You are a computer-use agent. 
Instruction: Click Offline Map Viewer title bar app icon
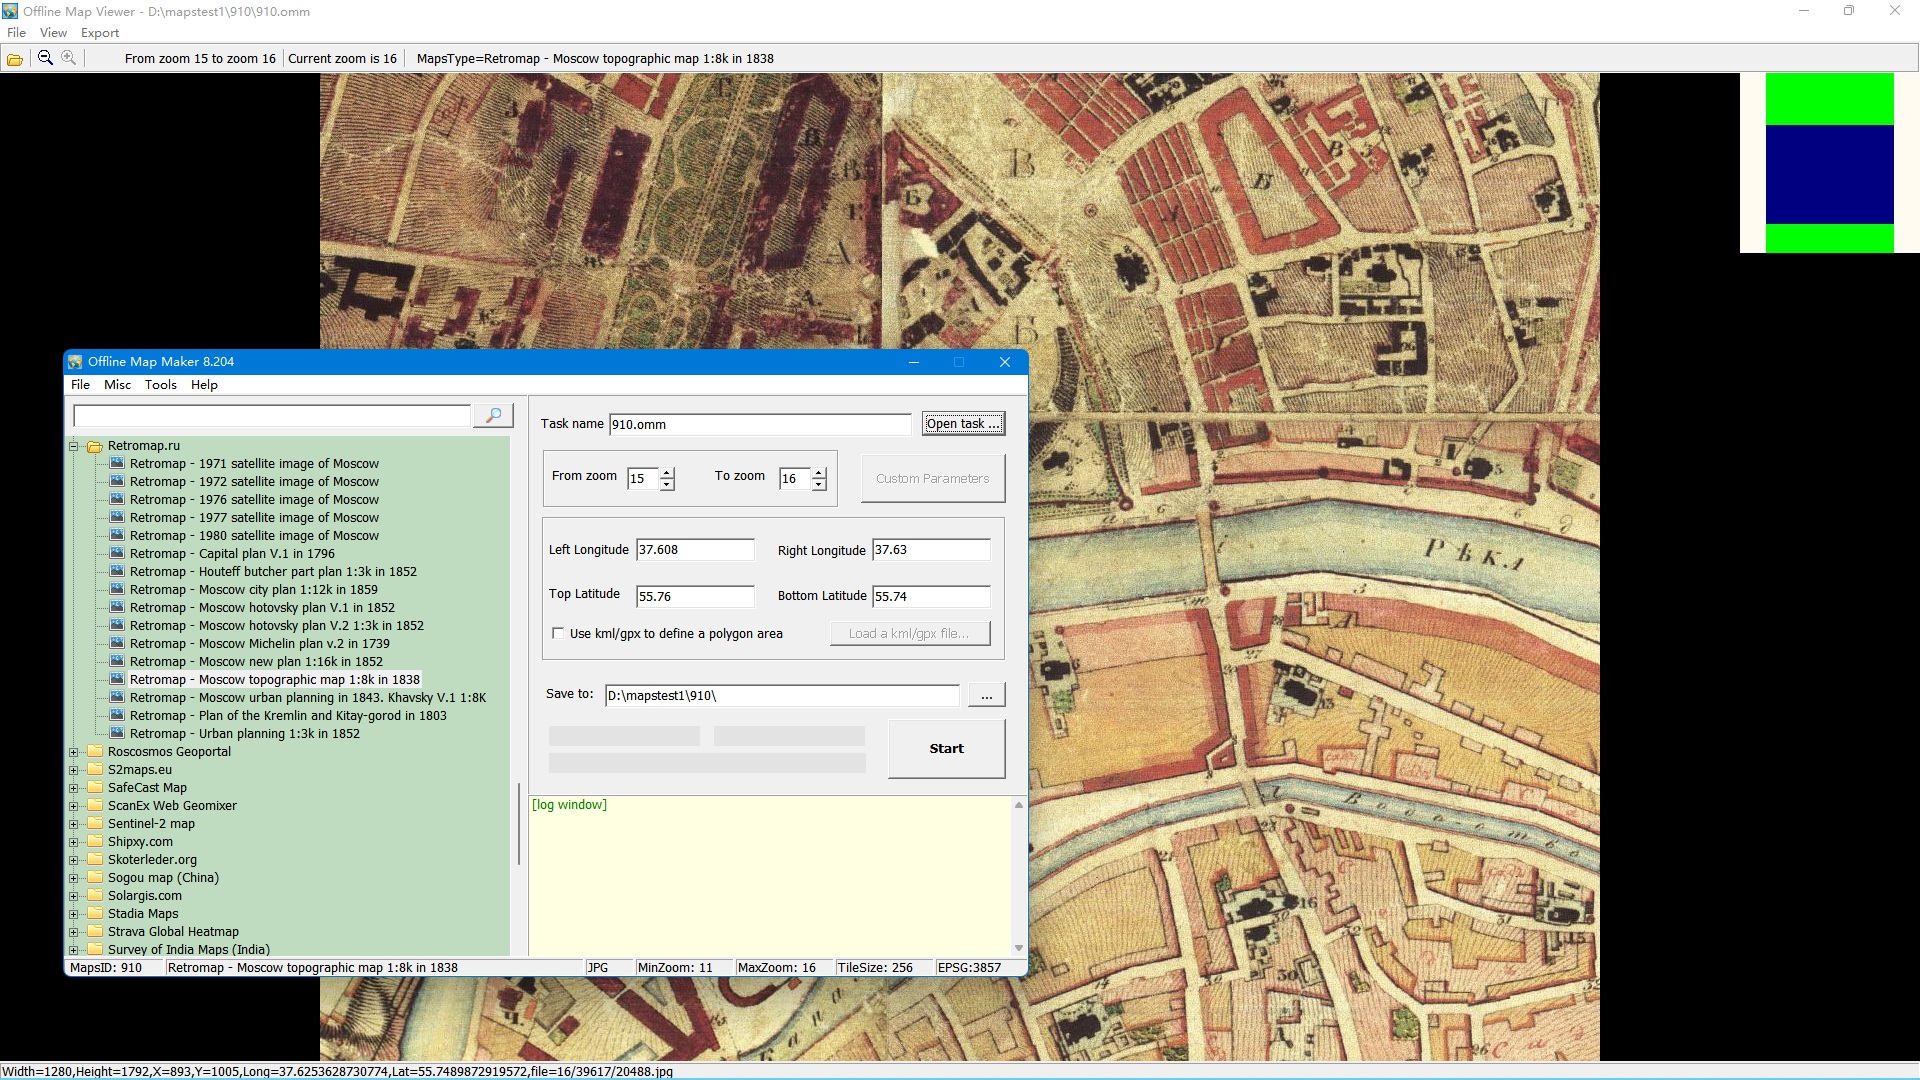tap(10, 11)
